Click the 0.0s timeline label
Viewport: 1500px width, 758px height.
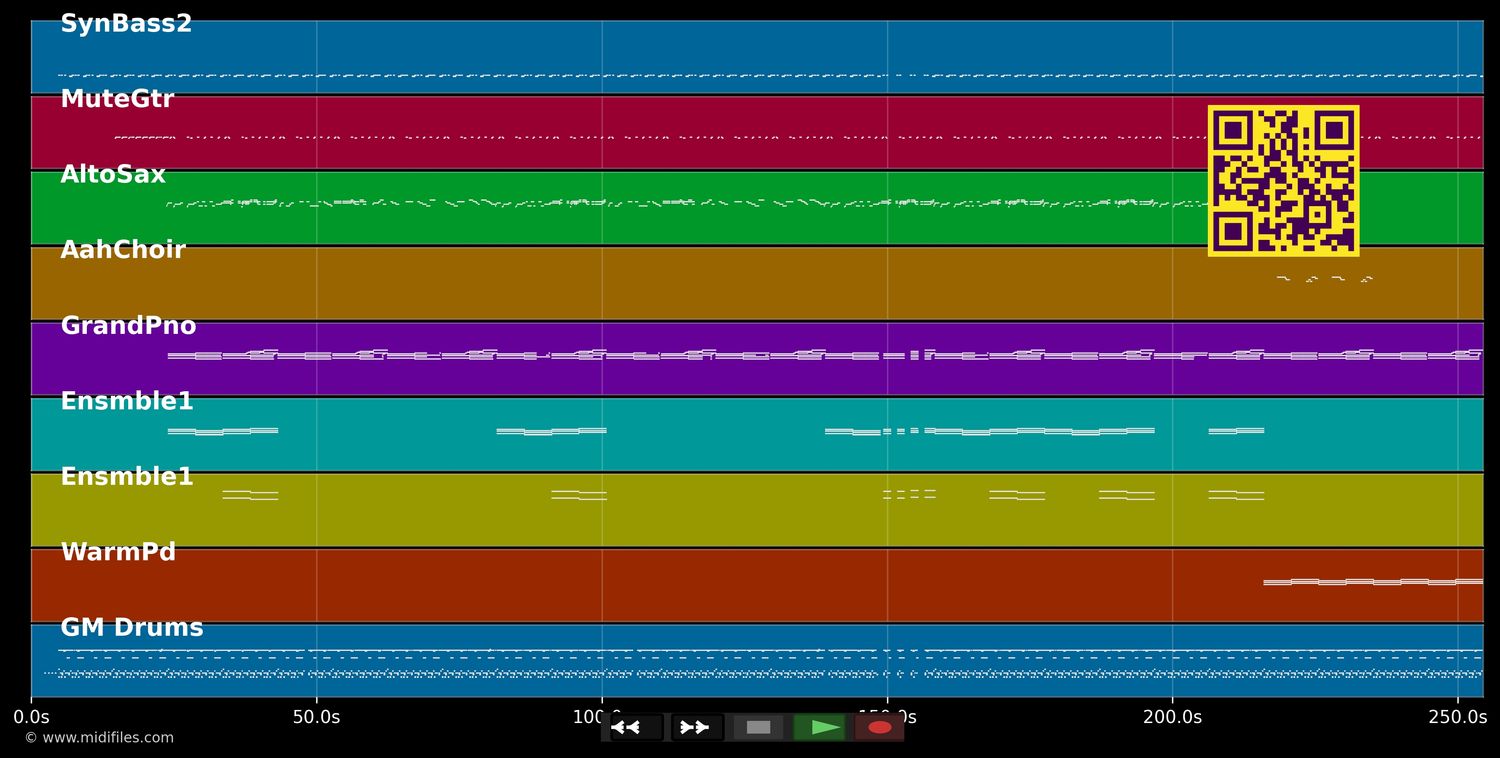coord(31,717)
